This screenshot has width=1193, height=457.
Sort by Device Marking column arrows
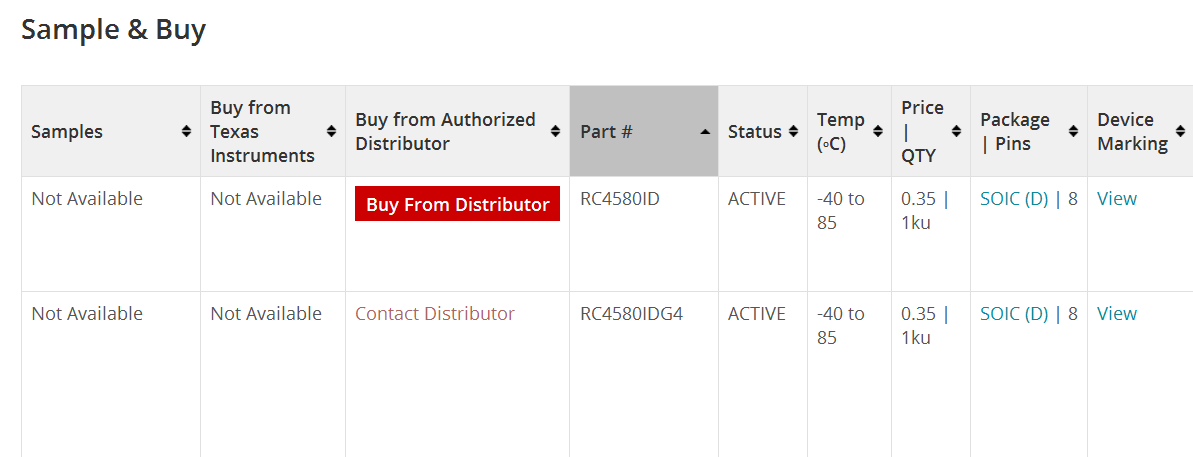1180,131
